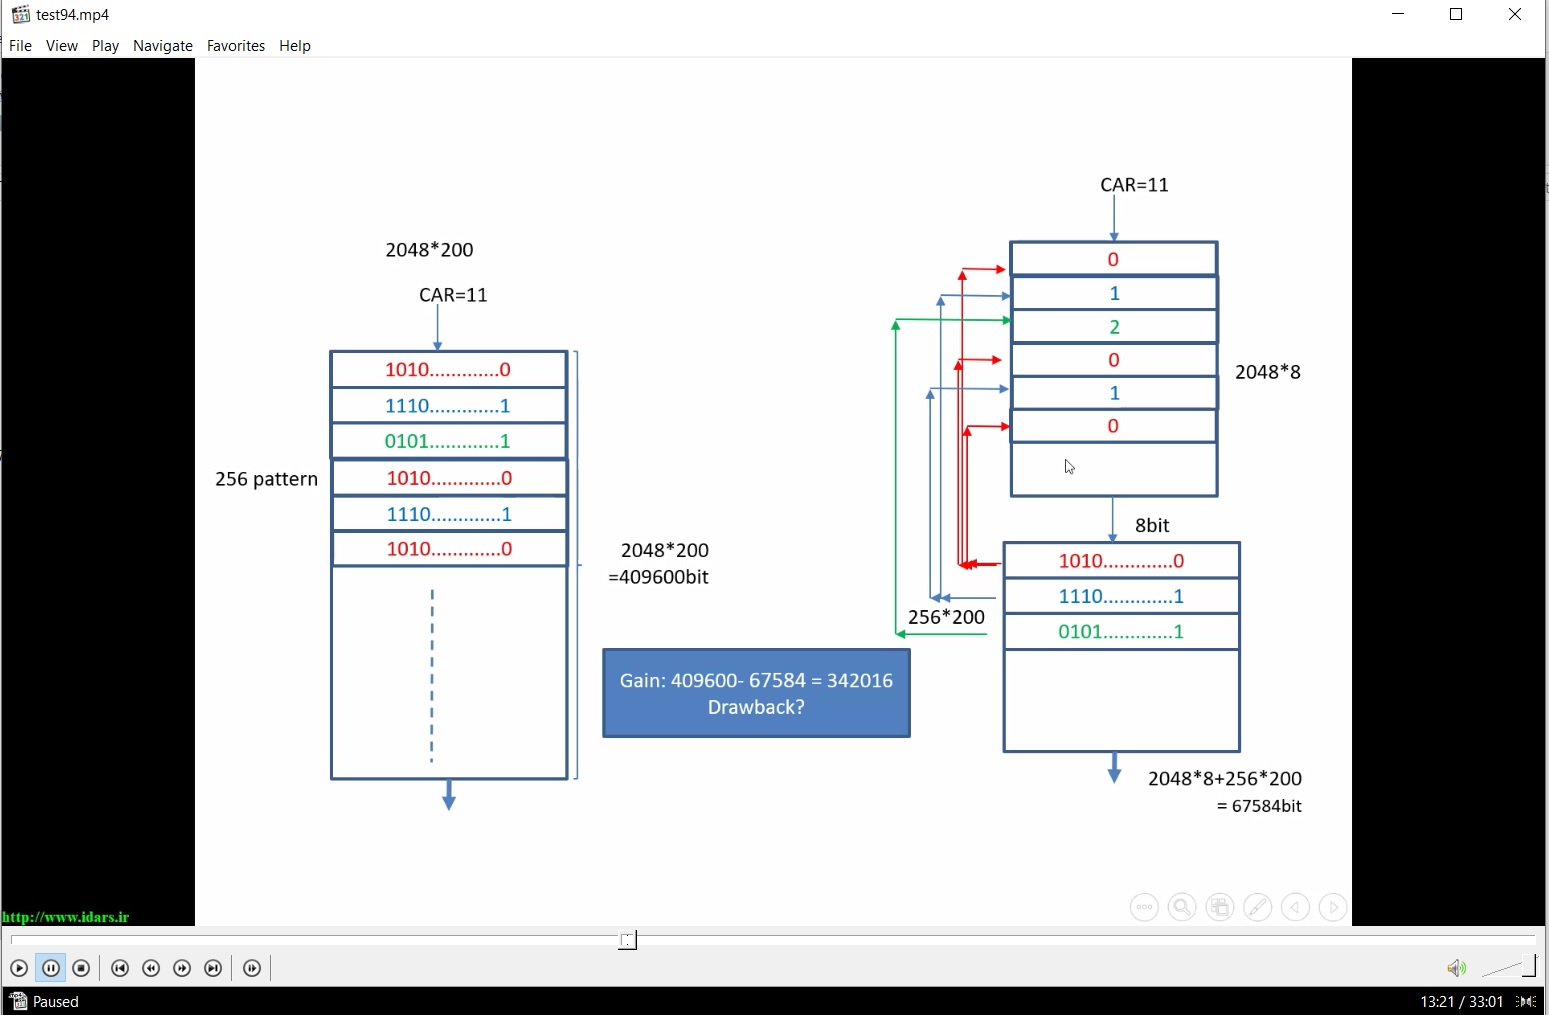
Task: Open the Navigate menu
Action: pos(163,46)
